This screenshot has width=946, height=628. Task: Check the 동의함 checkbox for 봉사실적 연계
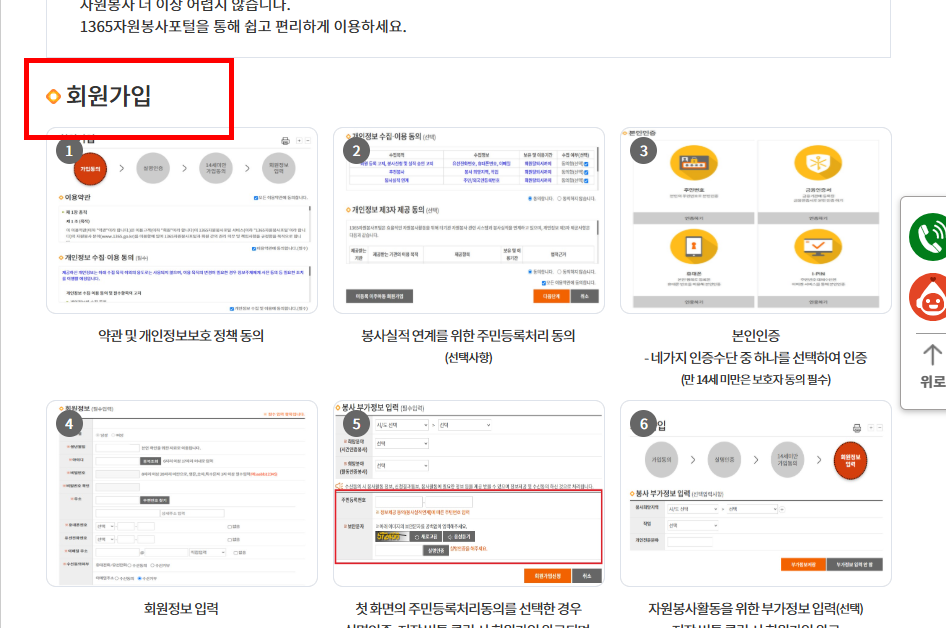[588, 182]
